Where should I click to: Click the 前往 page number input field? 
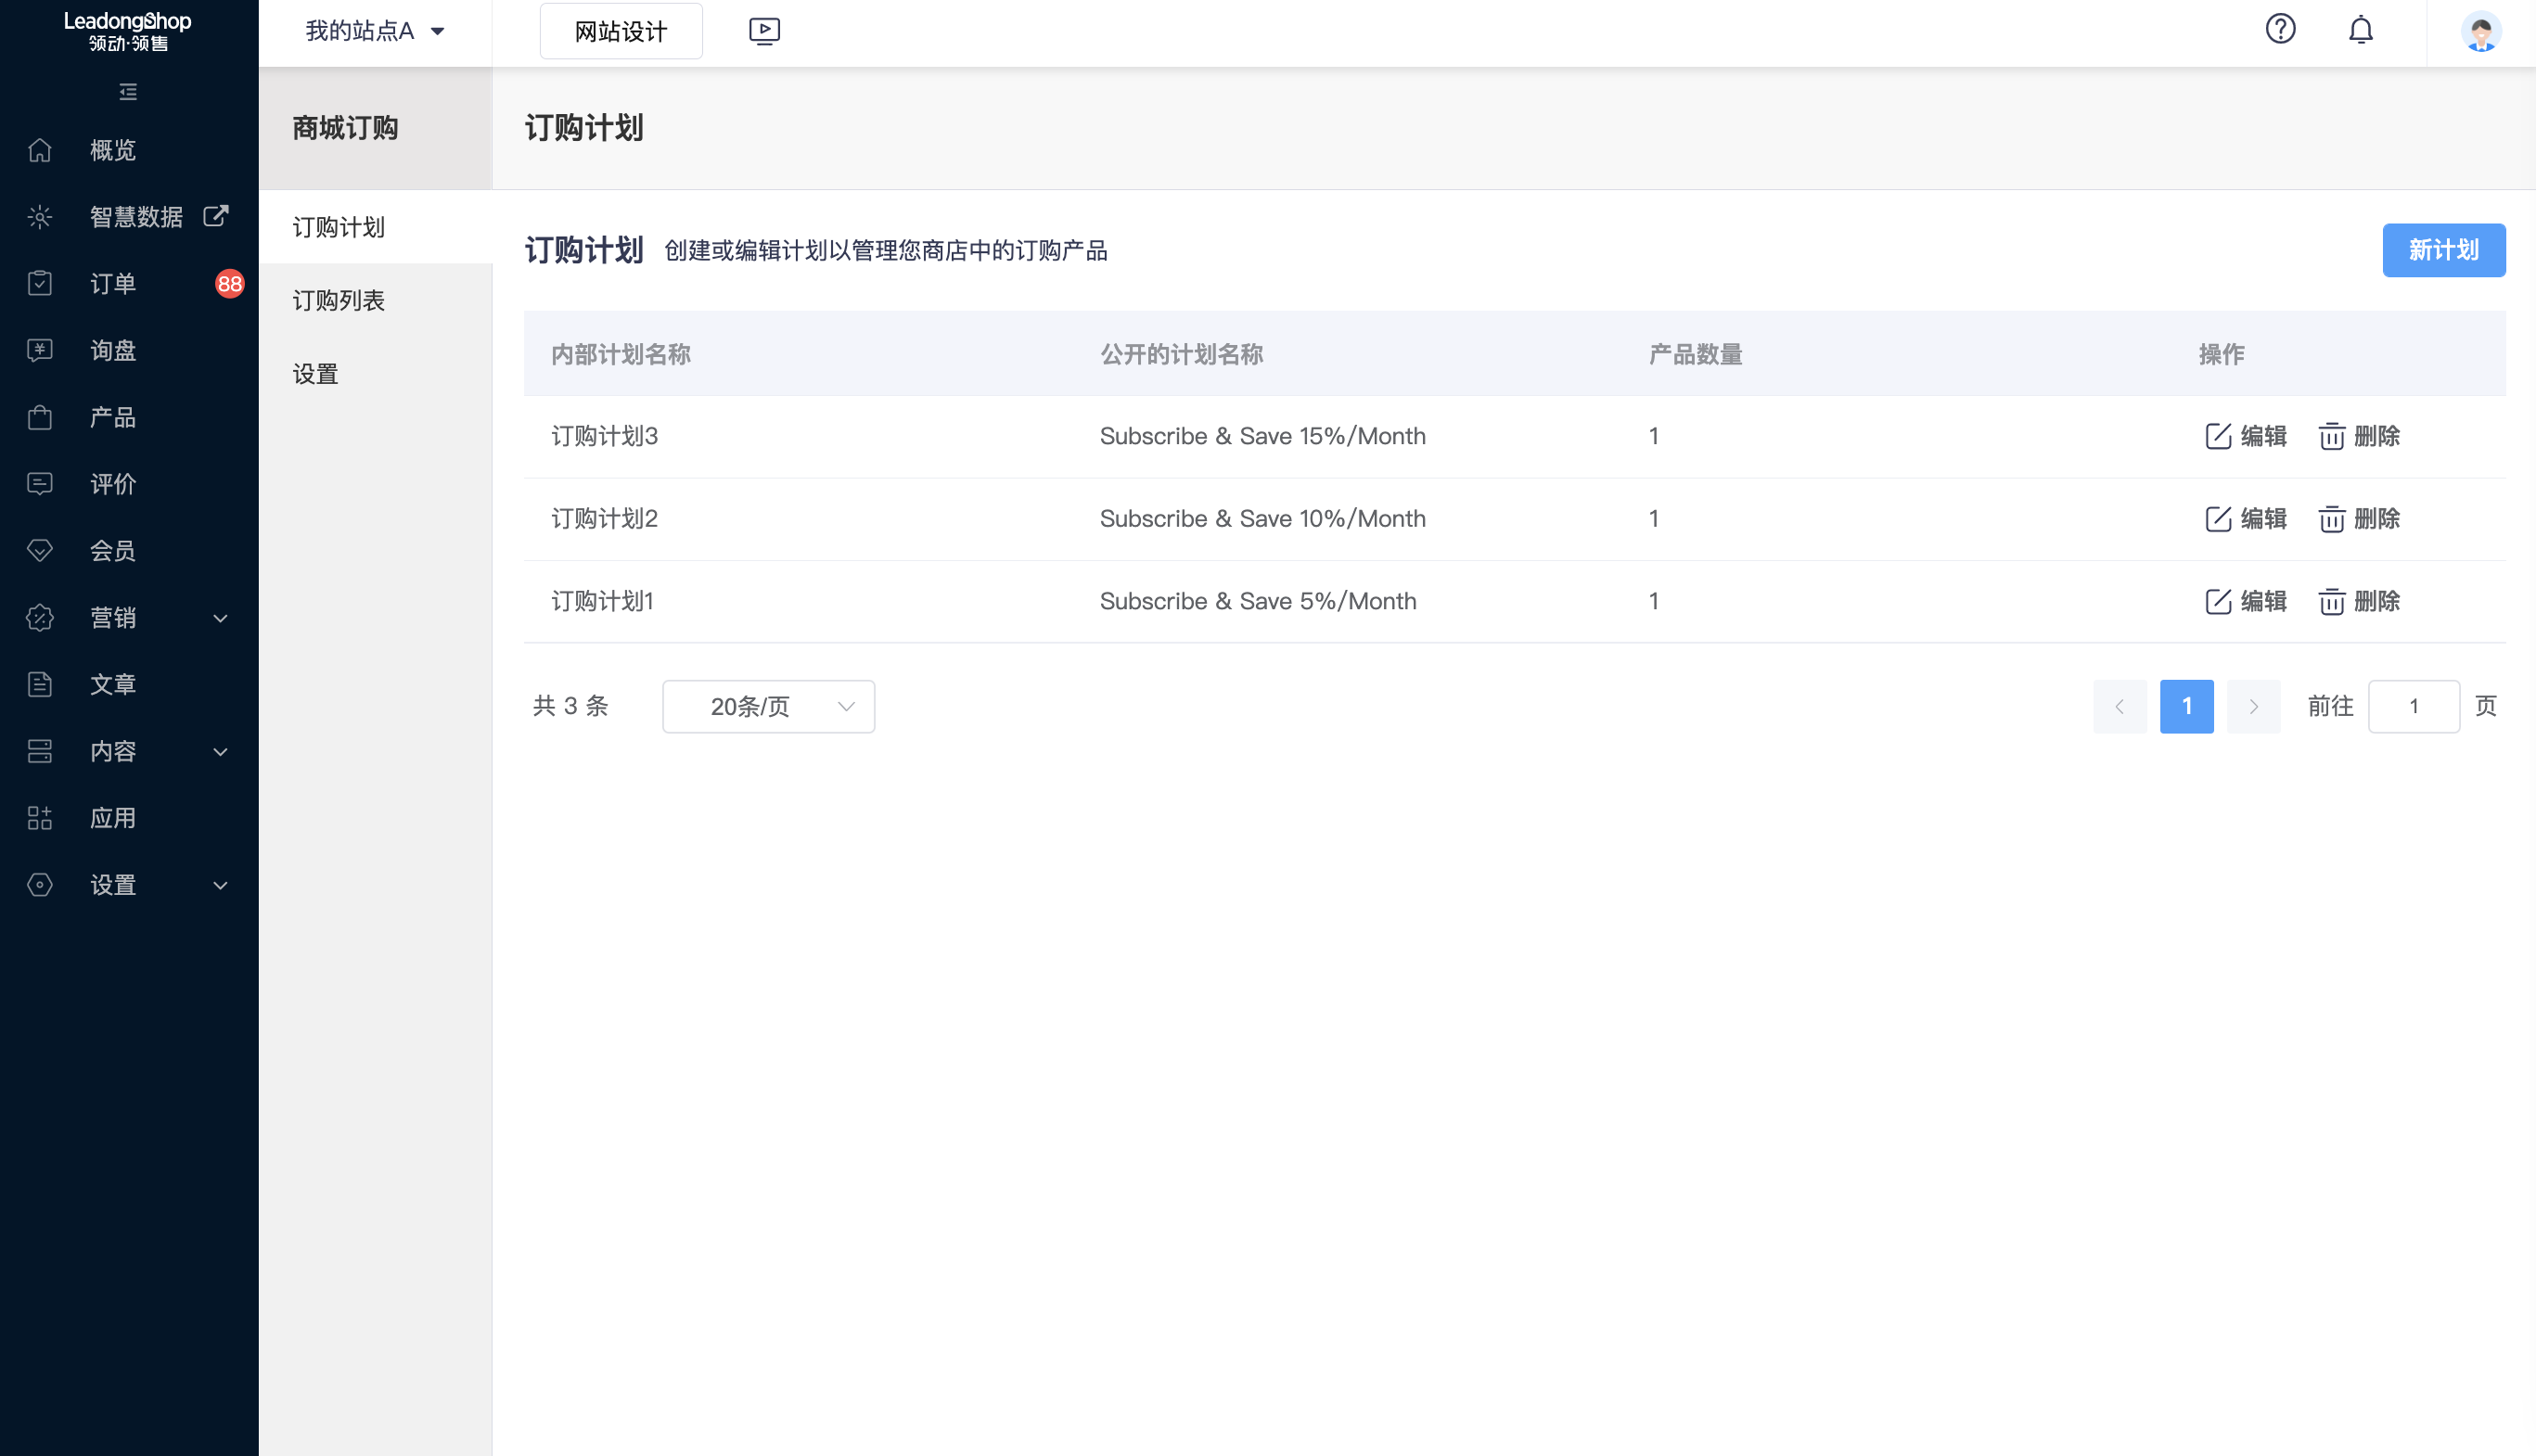click(2414, 706)
